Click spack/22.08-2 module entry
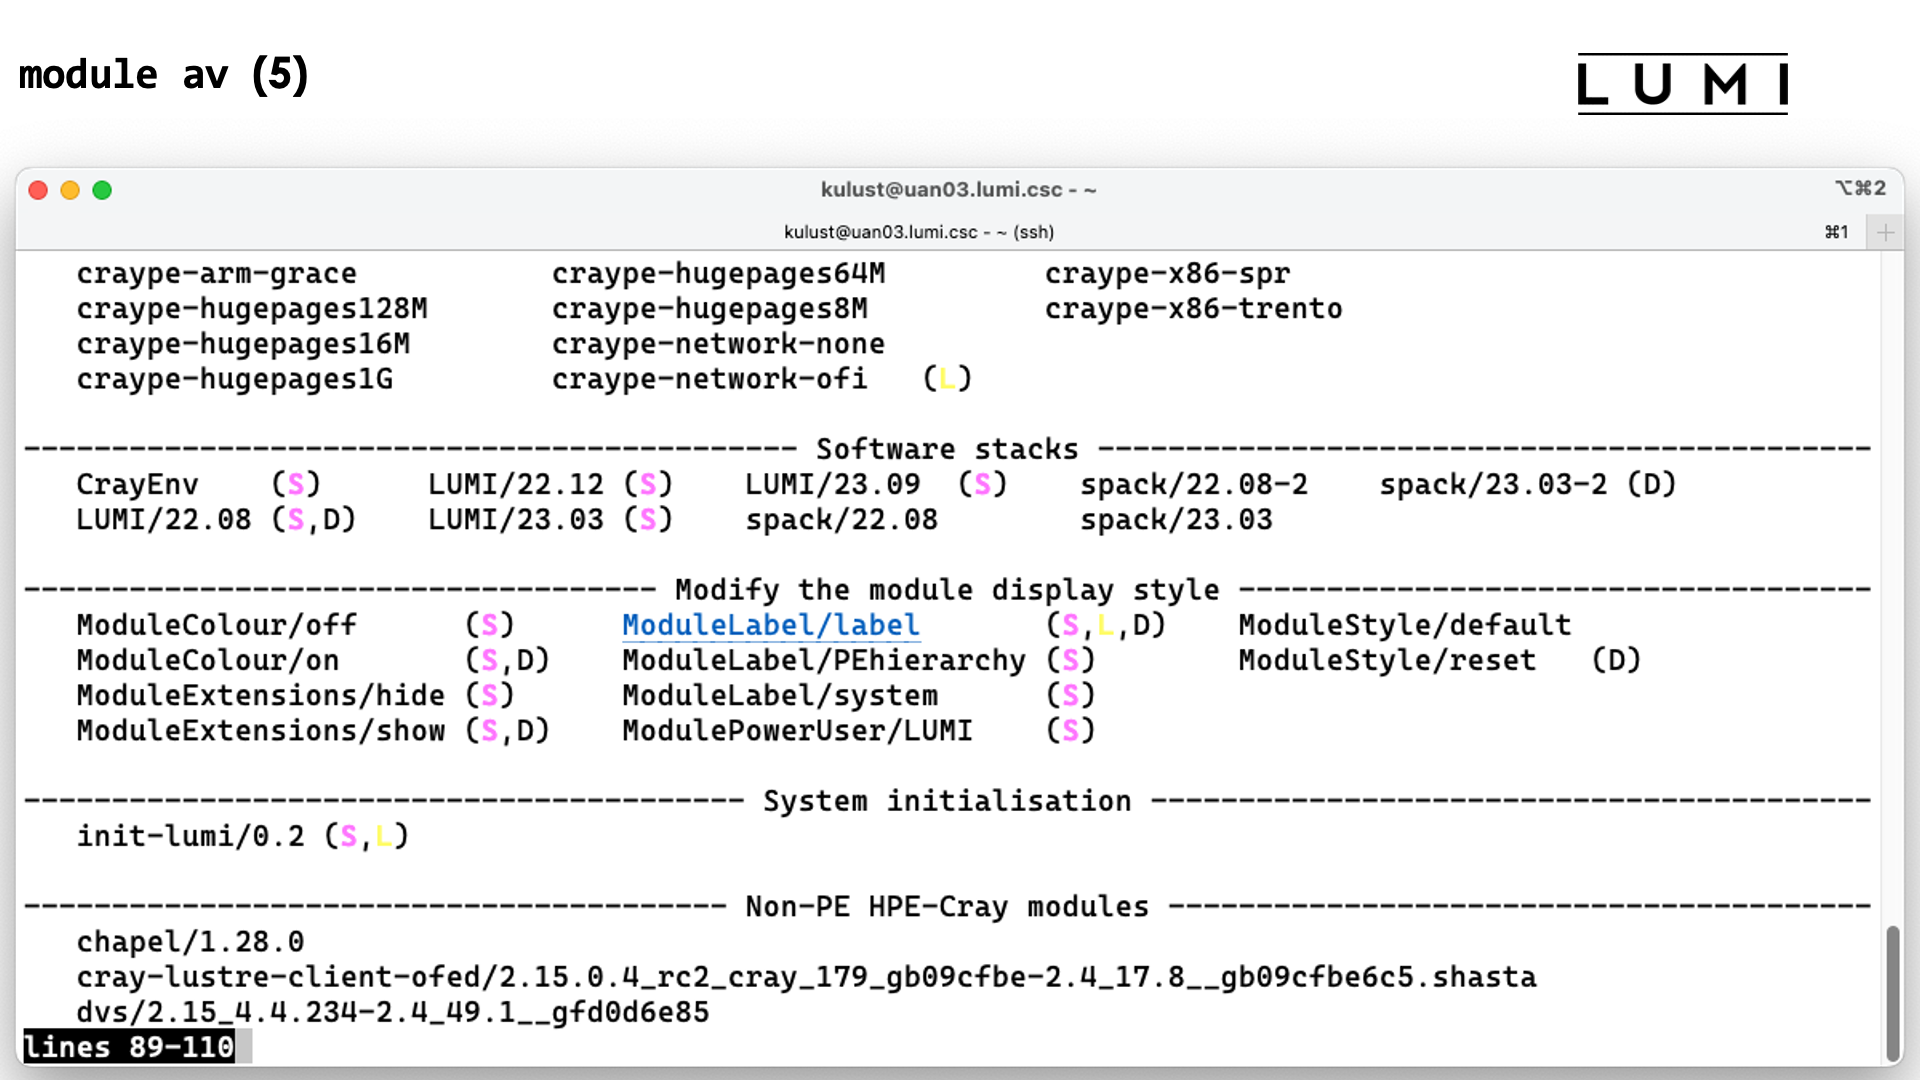 click(1193, 484)
